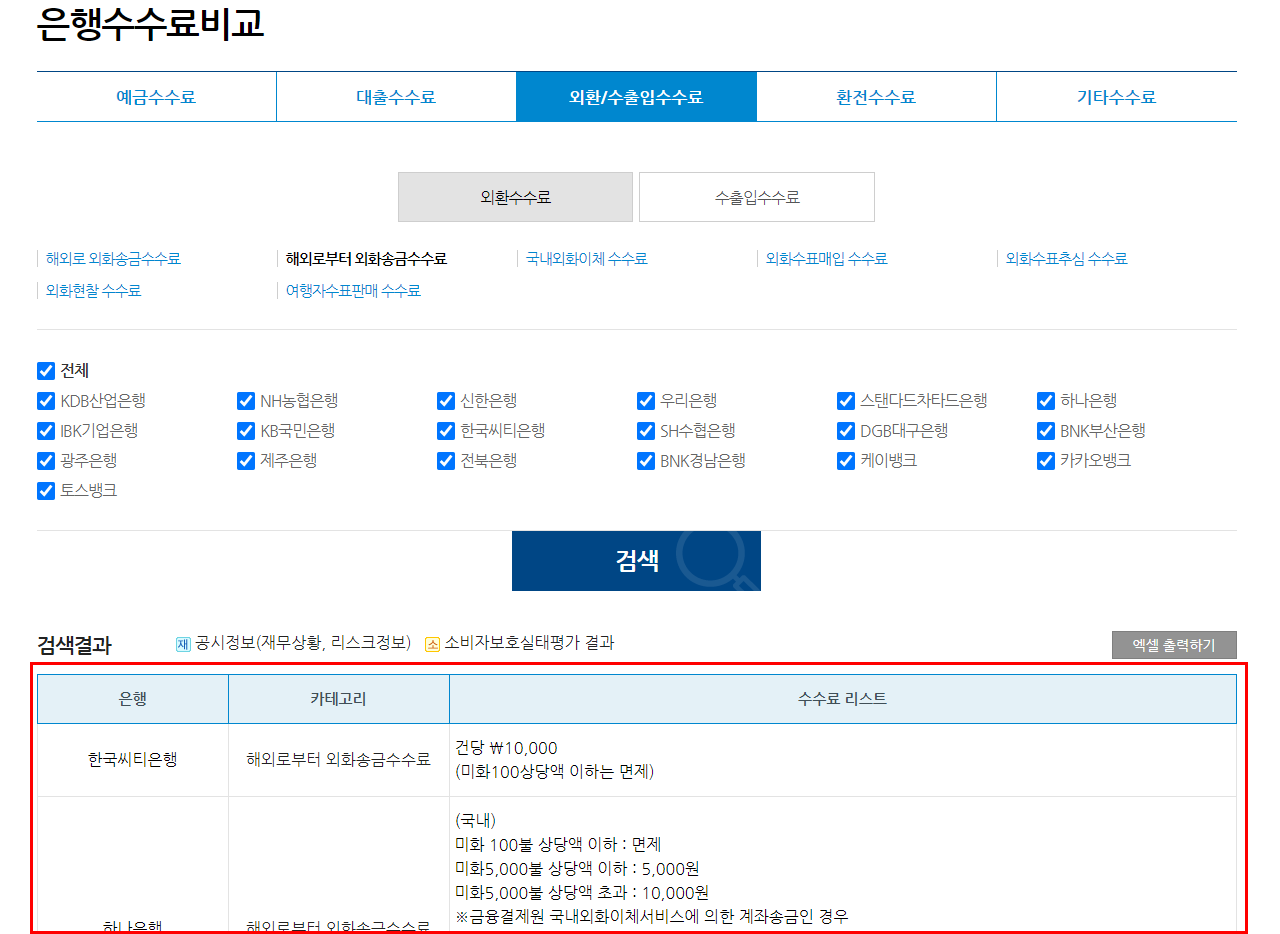Uncheck 케이뱅크 checkbox

pos(846,461)
